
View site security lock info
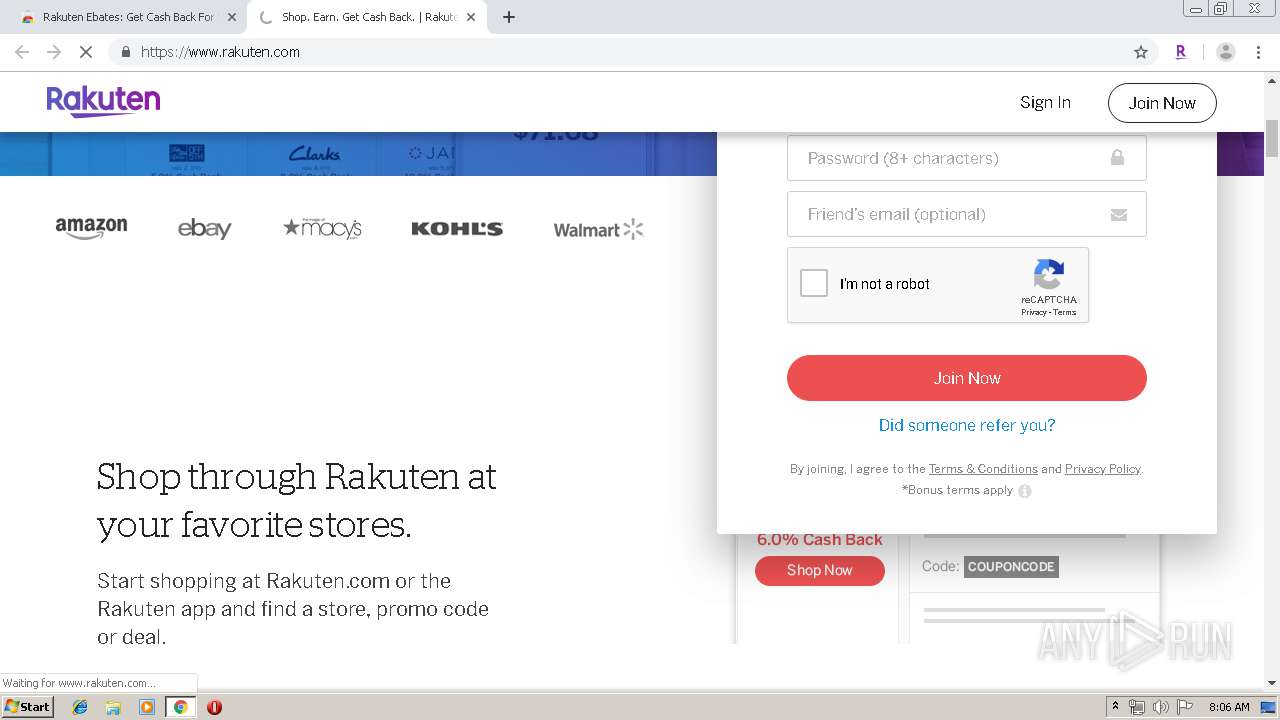[x=125, y=52]
